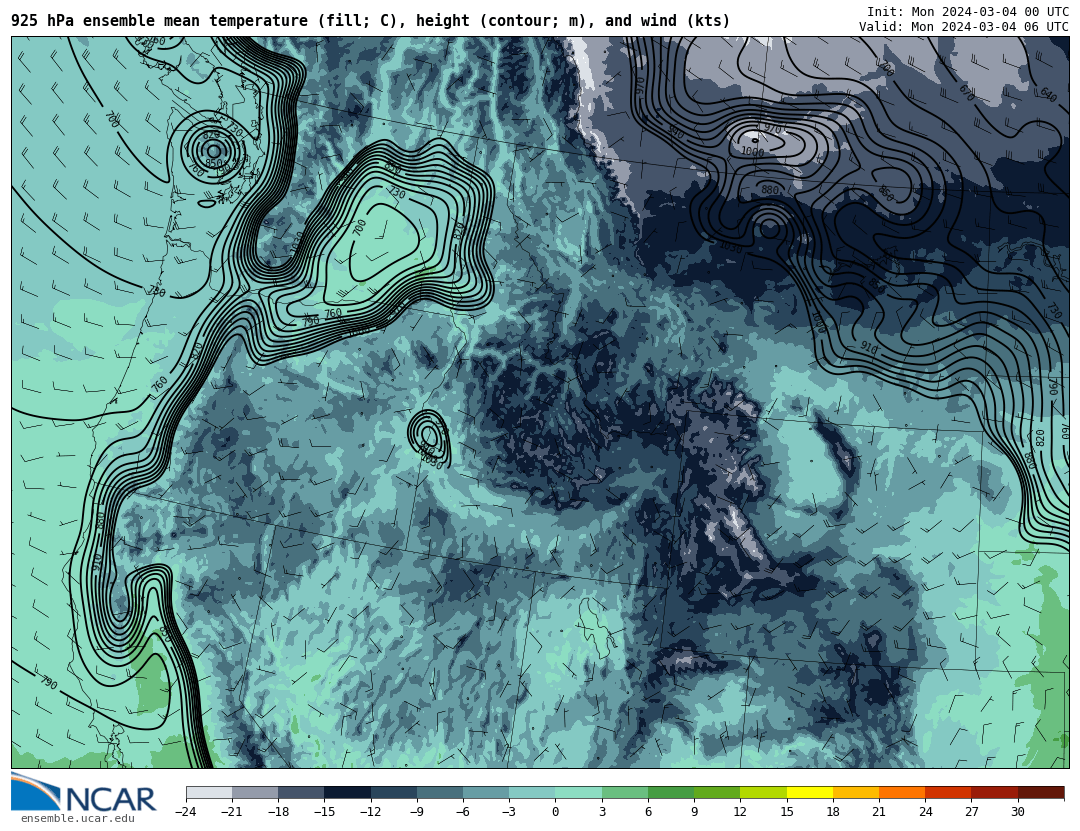This screenshot has width=1080, height=831.
Task: Click the 9 colorbar tick label
Action: click(x=694, y=812)
